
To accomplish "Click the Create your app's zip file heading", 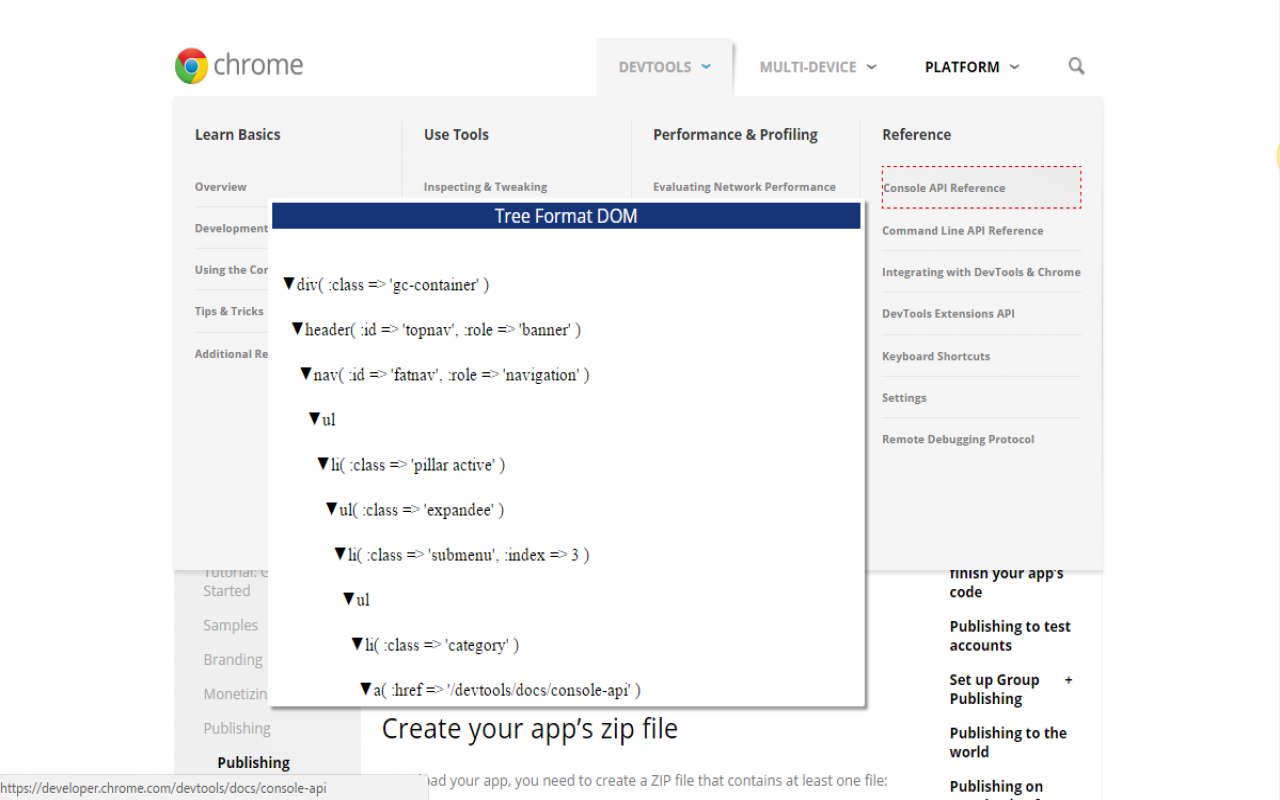I will (x=530, y=729).
